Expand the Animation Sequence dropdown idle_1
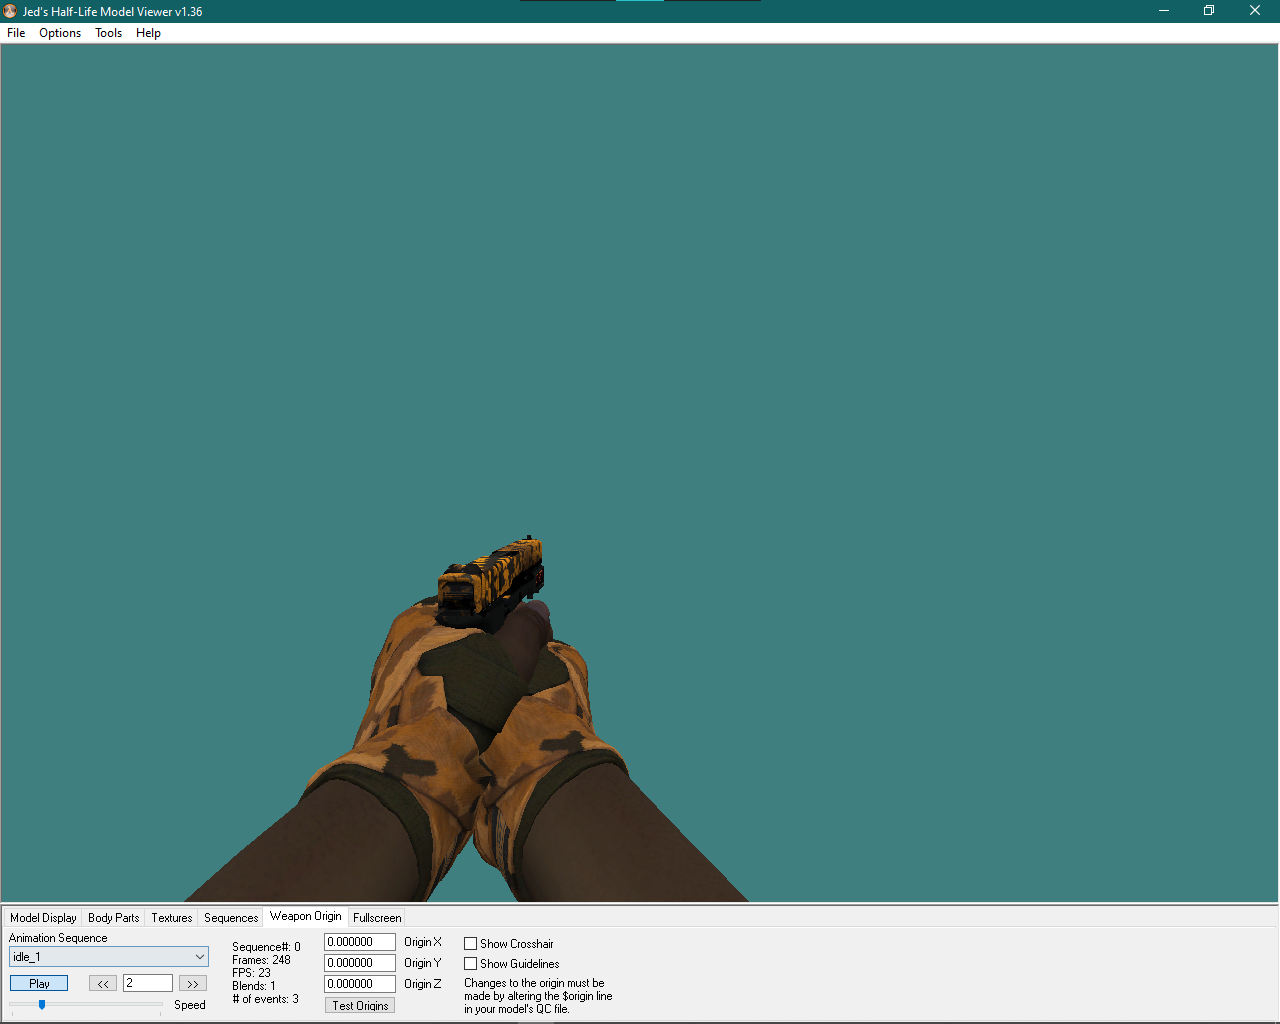This screenshot has height=1024, width=1280. (109, 957)
